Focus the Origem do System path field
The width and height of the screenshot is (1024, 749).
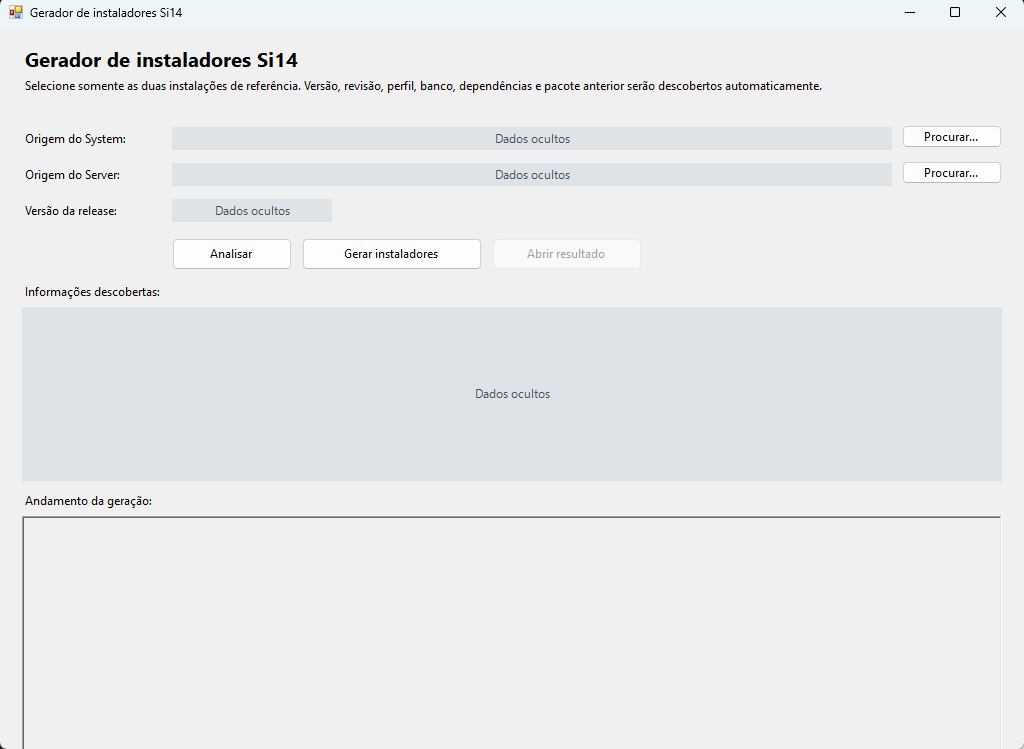[x=532, y=138]
